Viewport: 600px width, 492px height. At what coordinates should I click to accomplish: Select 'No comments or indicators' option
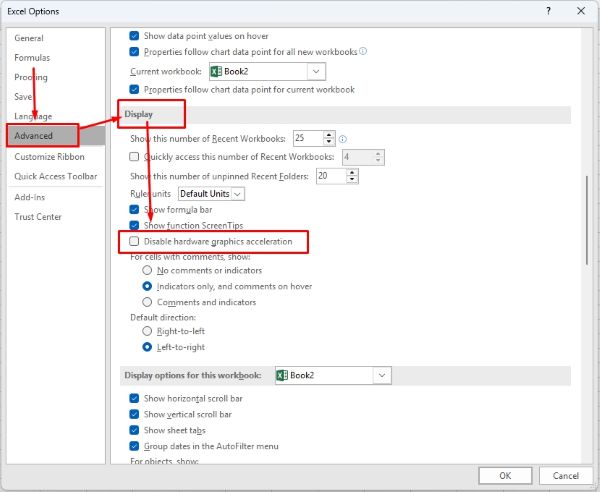coord(147,270)
